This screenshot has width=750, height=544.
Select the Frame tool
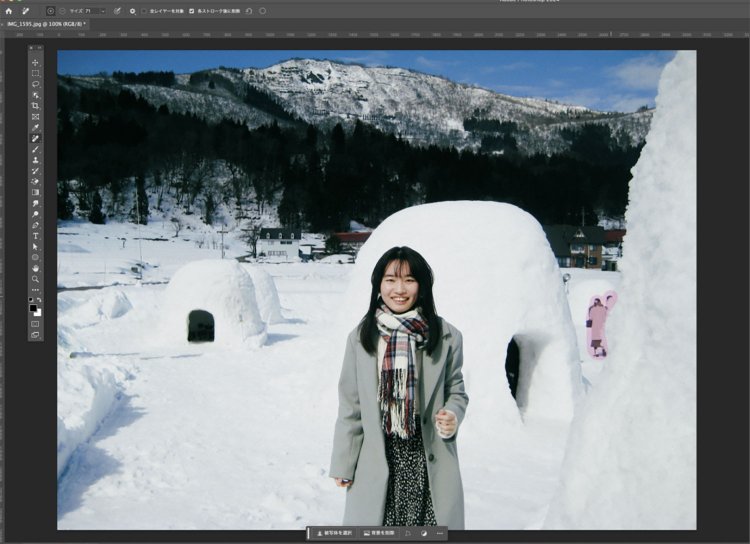point(35,117)
